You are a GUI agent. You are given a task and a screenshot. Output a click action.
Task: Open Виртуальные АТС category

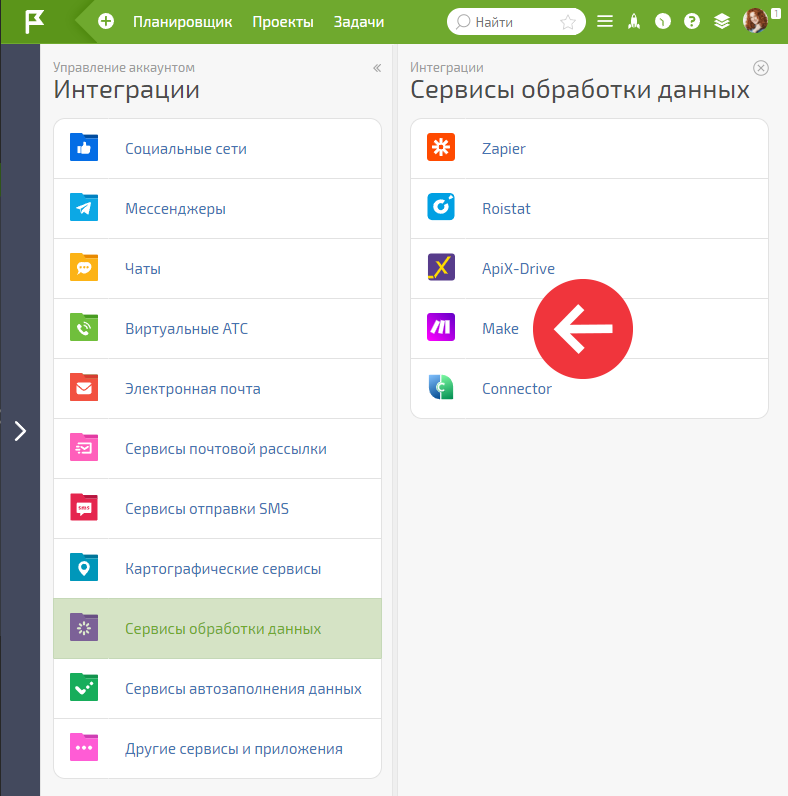(x=217, y=328)
